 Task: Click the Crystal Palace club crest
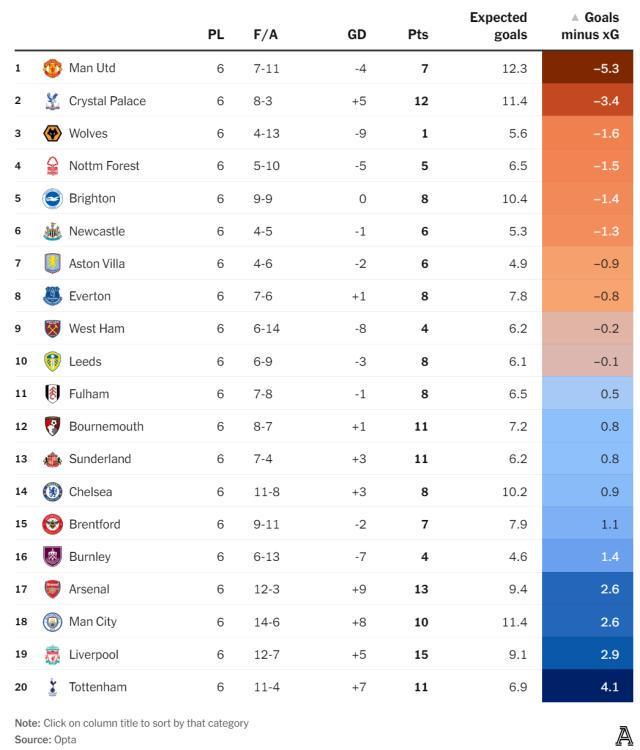click(53, 101)
